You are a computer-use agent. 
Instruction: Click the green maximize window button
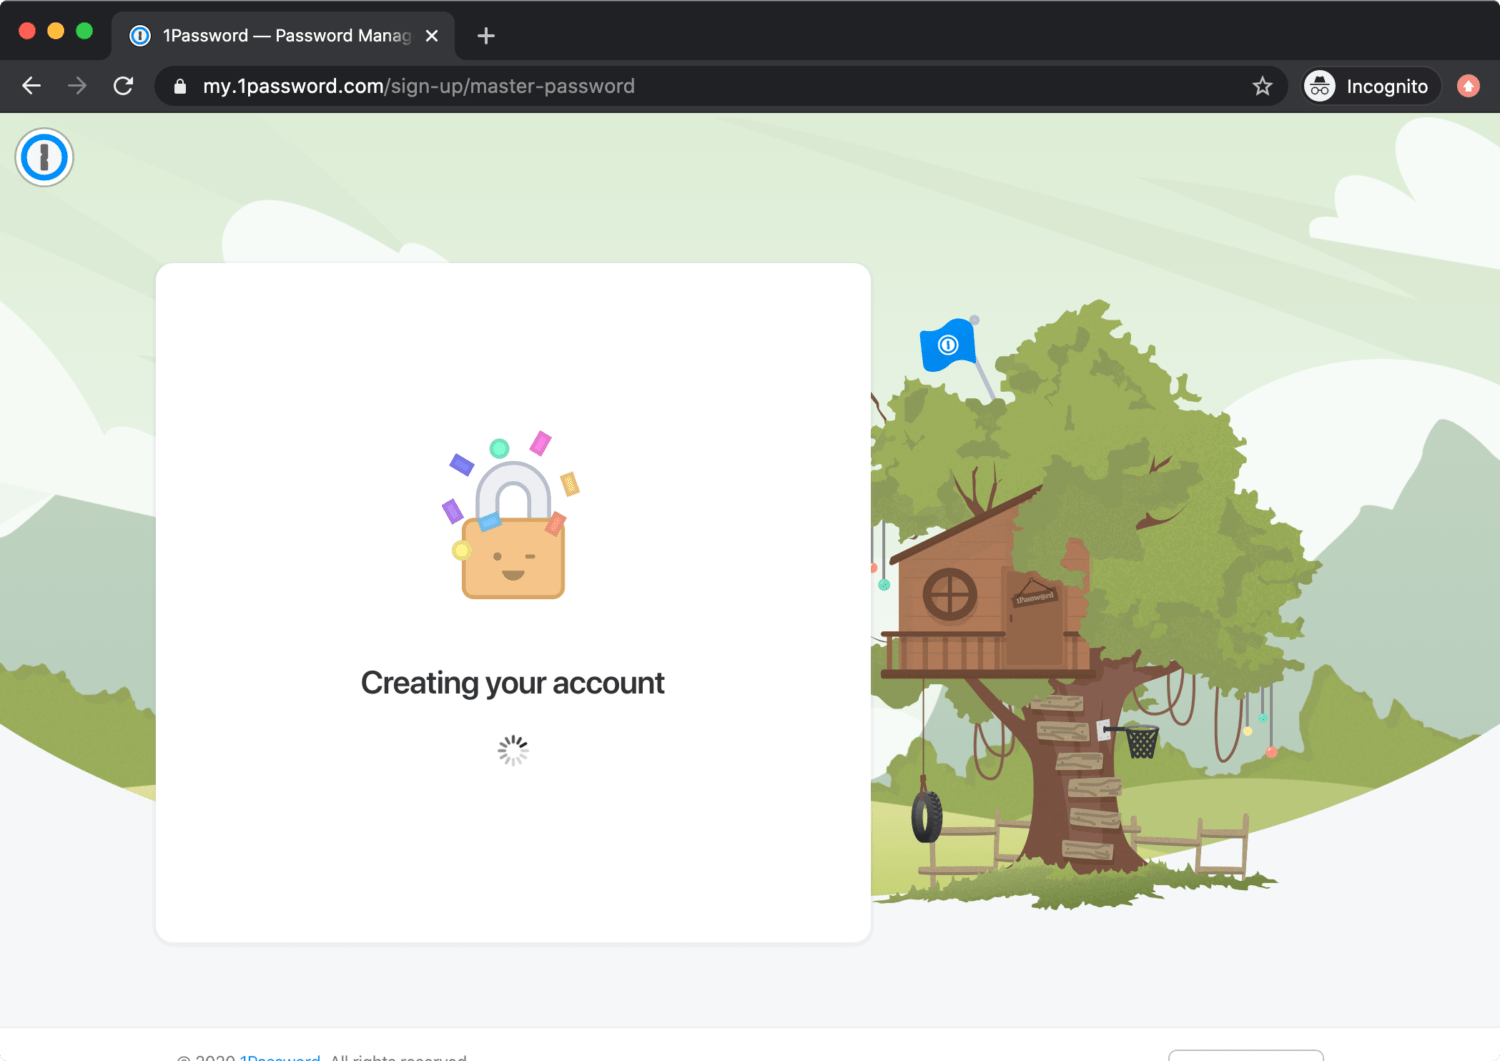85,31
